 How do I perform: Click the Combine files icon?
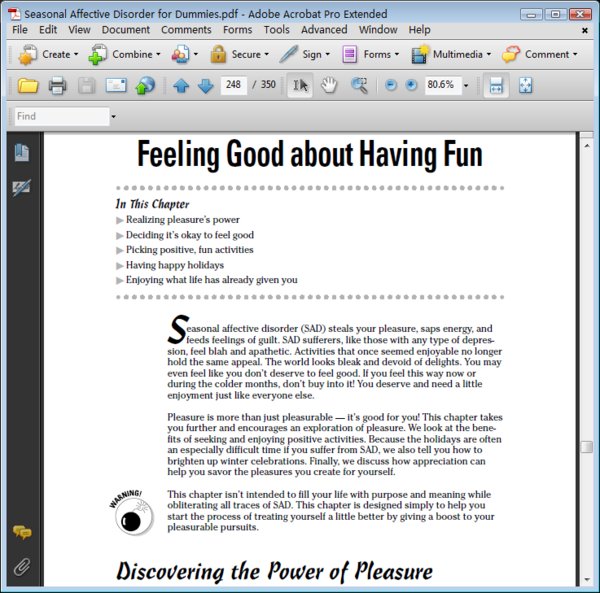[98, 54]
